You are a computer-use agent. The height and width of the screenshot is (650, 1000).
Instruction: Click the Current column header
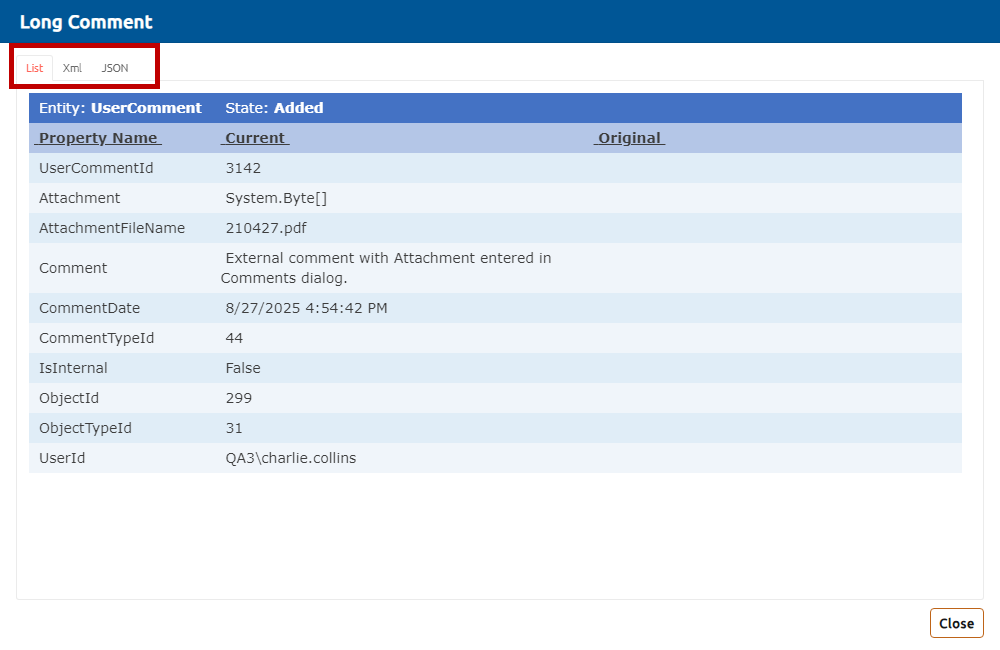(255, 138)
